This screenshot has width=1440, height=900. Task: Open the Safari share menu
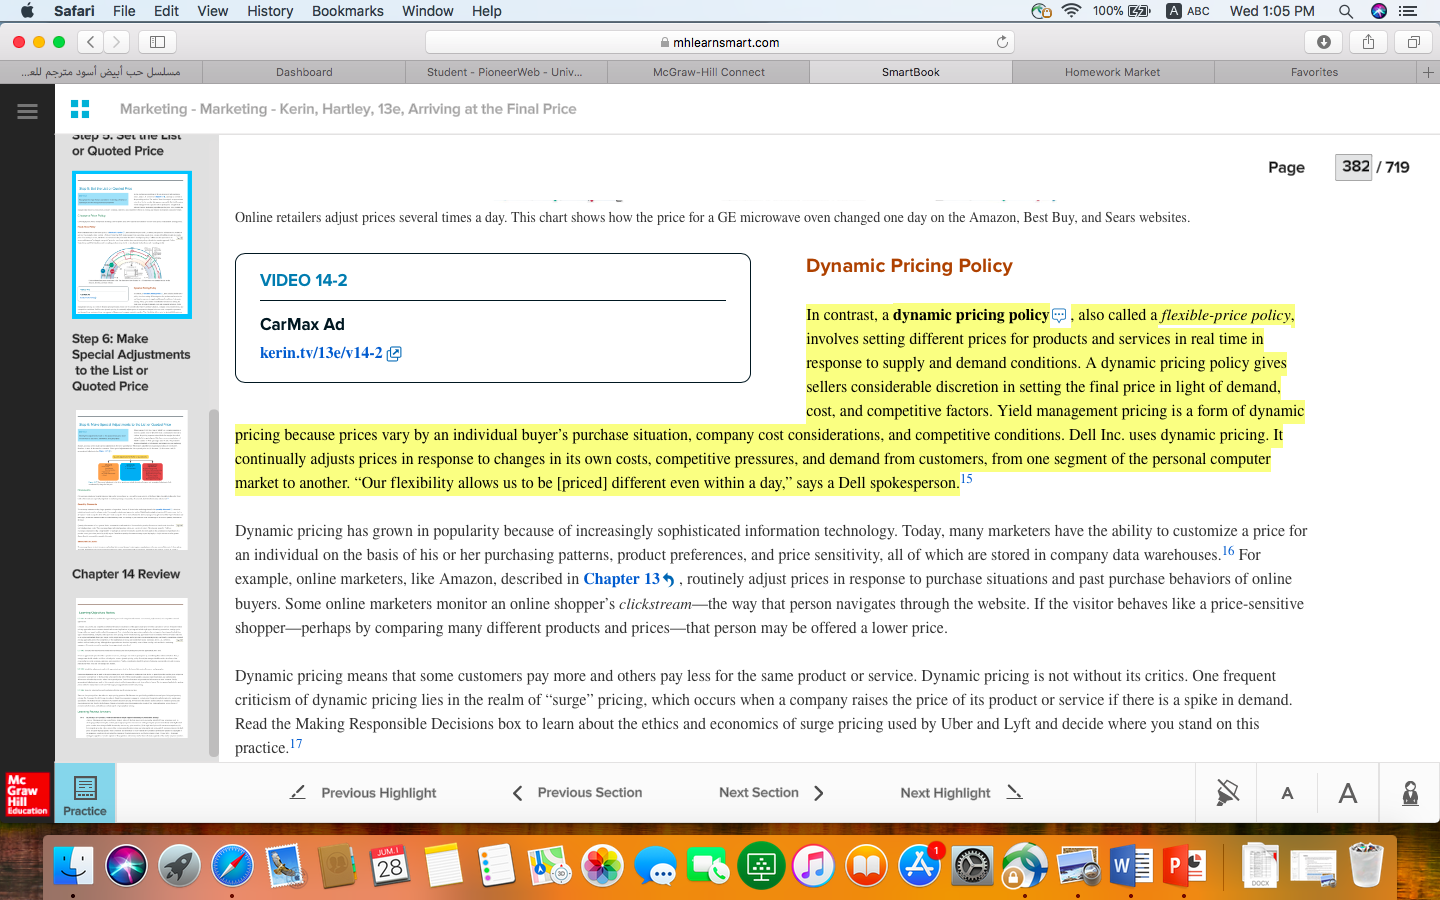1368,42
